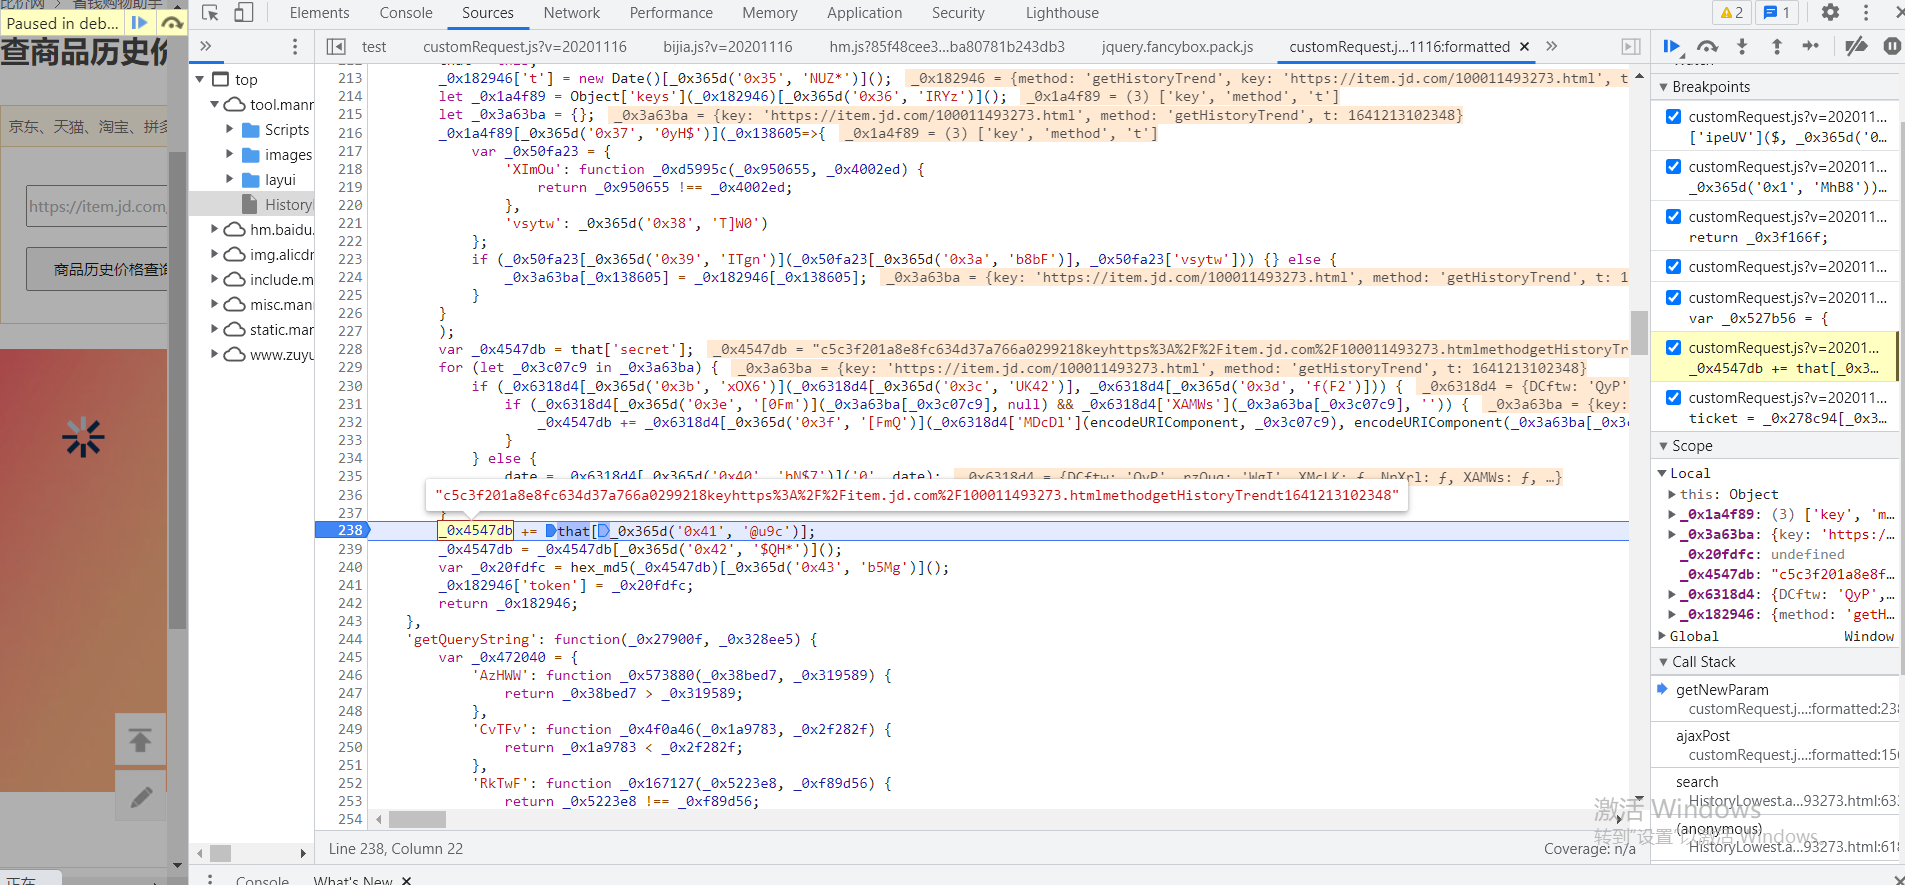The image size is (1905, 885).
Task: Open the Network tab
Action: 572,13
